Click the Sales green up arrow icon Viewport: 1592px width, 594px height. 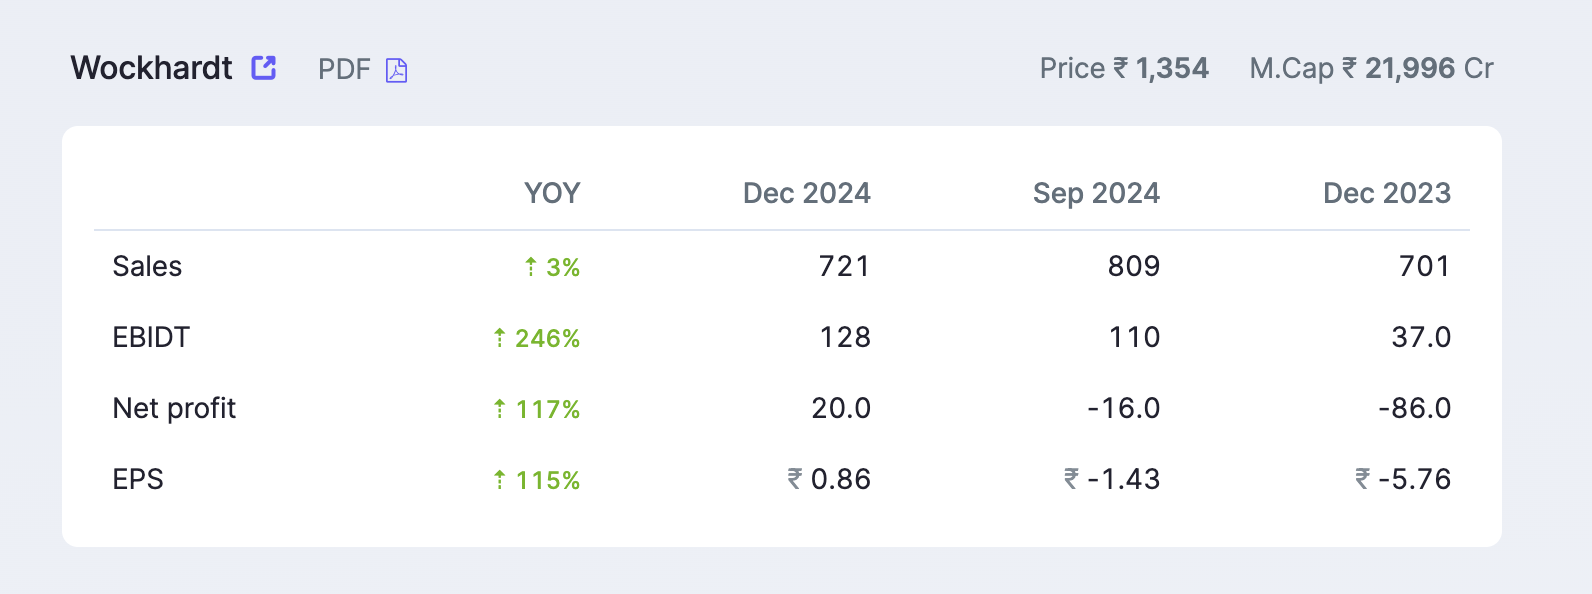pyautogui.click(x=531, y=267)
